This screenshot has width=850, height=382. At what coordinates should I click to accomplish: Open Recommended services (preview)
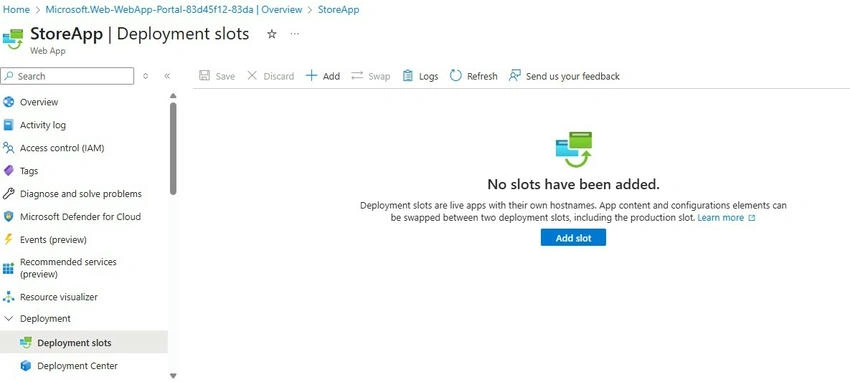click(68, 268)
